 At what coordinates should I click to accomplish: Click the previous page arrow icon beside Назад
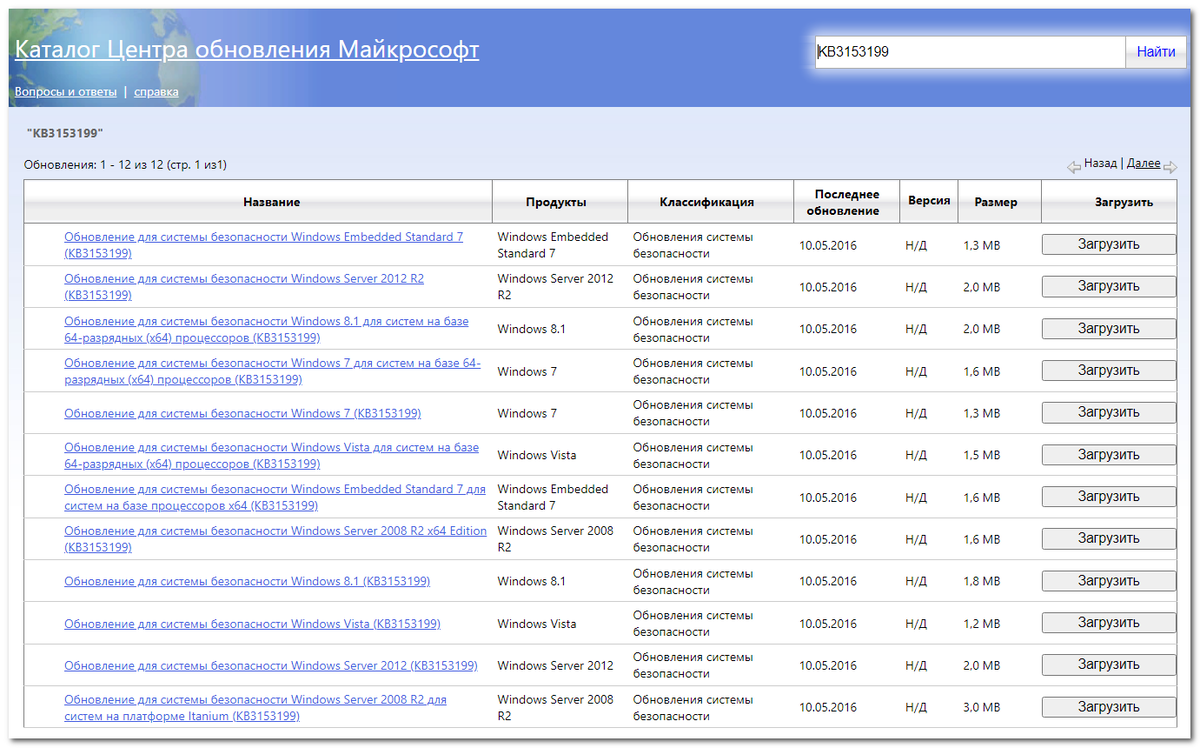click(x=1074, y=166)
